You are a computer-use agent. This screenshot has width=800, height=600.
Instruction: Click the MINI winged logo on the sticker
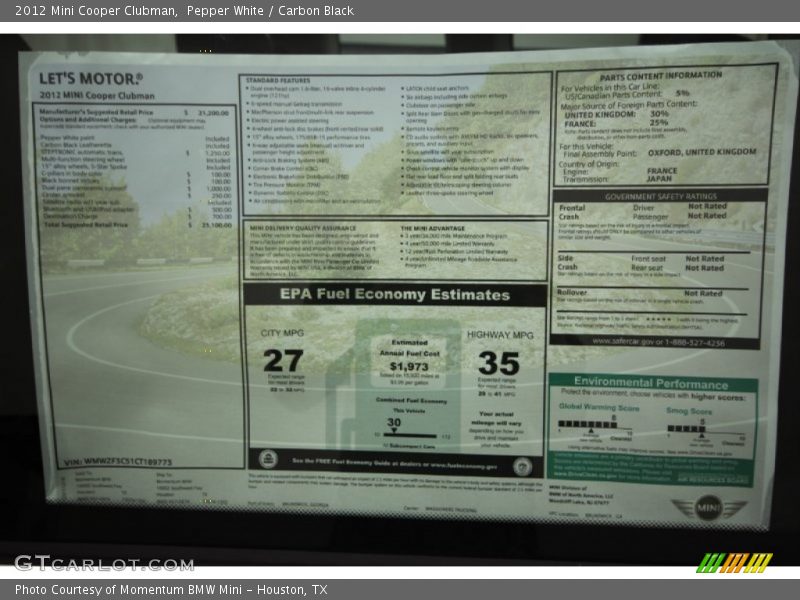(x=708, y=508)
